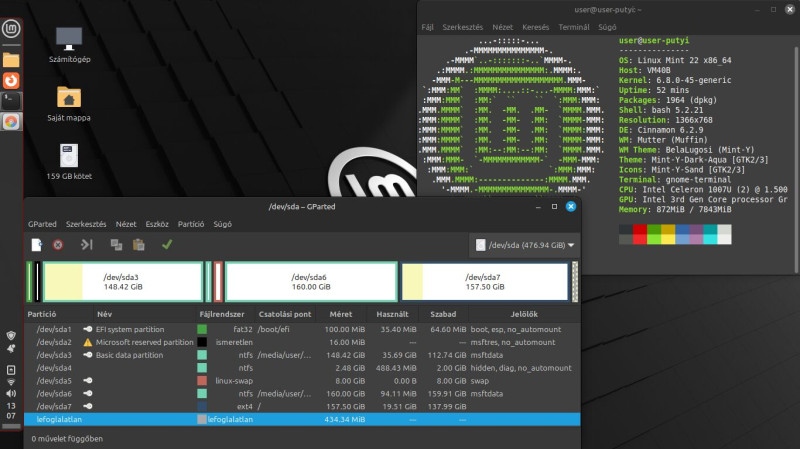Screen dimensions: 800x449
Task: Open the GParted menu
Action: pyautogui.click(x=42, y=224)
